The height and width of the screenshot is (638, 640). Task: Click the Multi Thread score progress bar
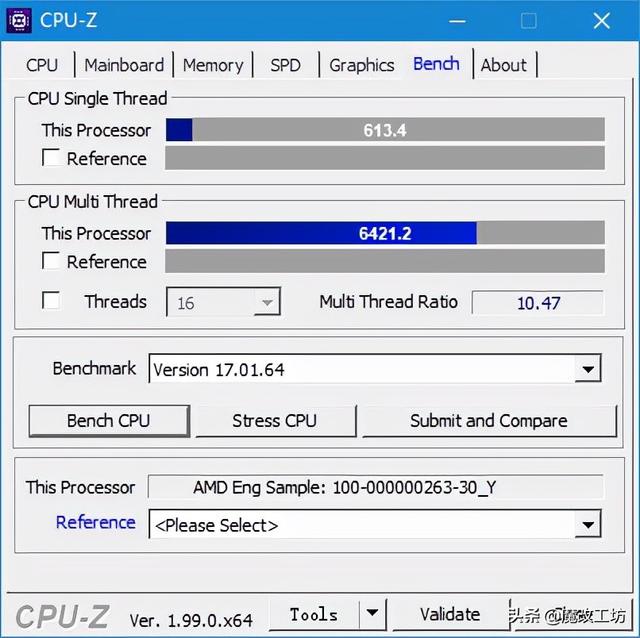385,233
